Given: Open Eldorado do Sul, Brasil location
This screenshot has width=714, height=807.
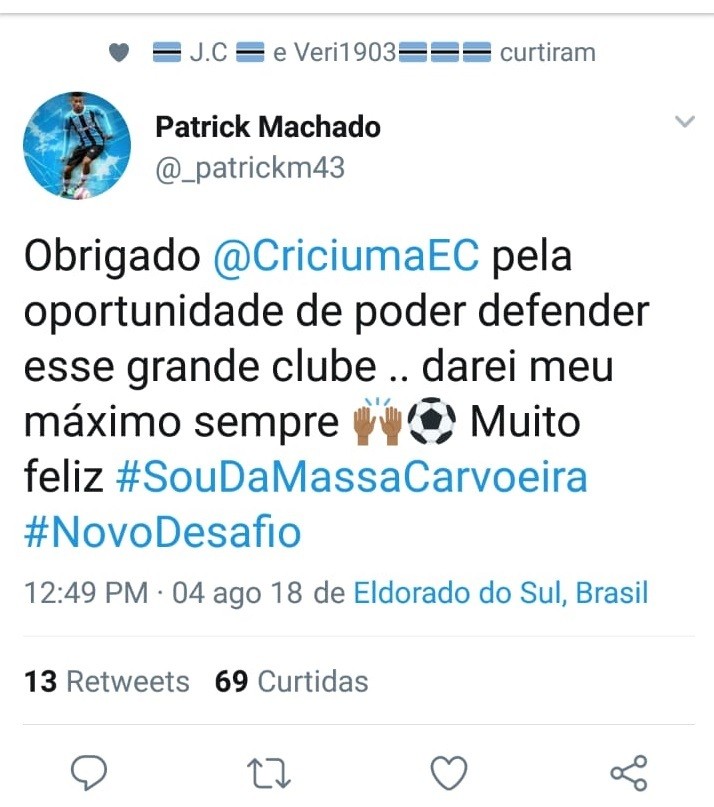Looking at the screenshot, I should click(500, 592).
